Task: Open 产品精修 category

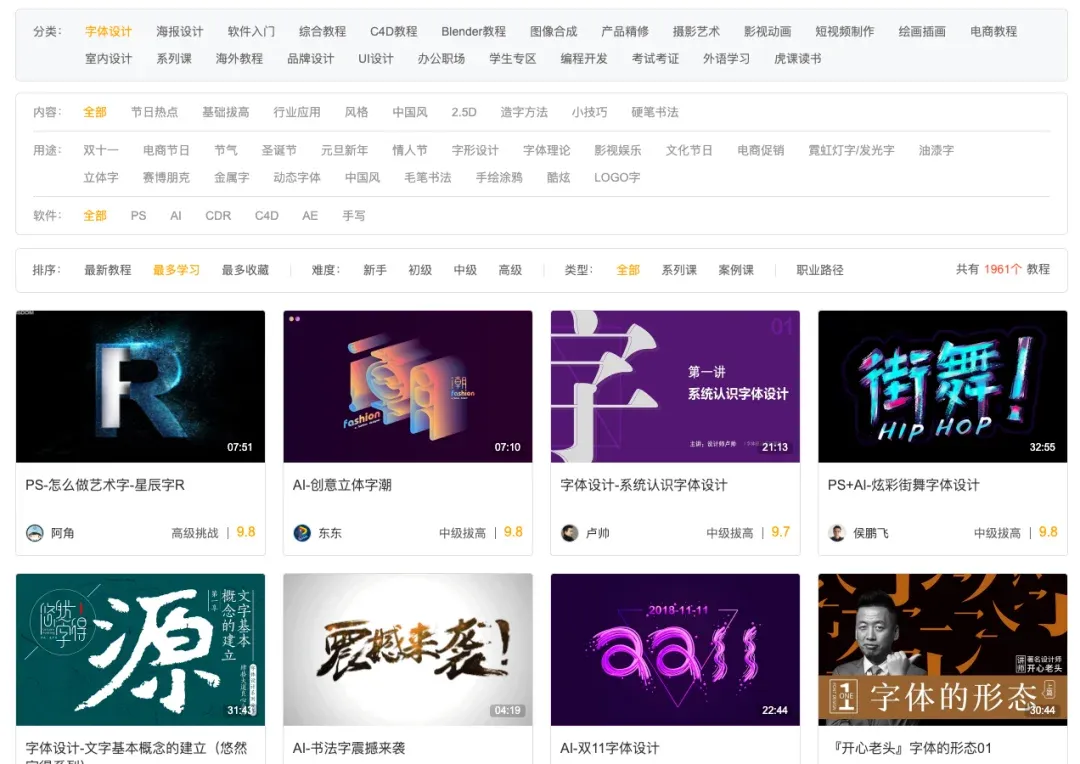Action: coord(625,31)
